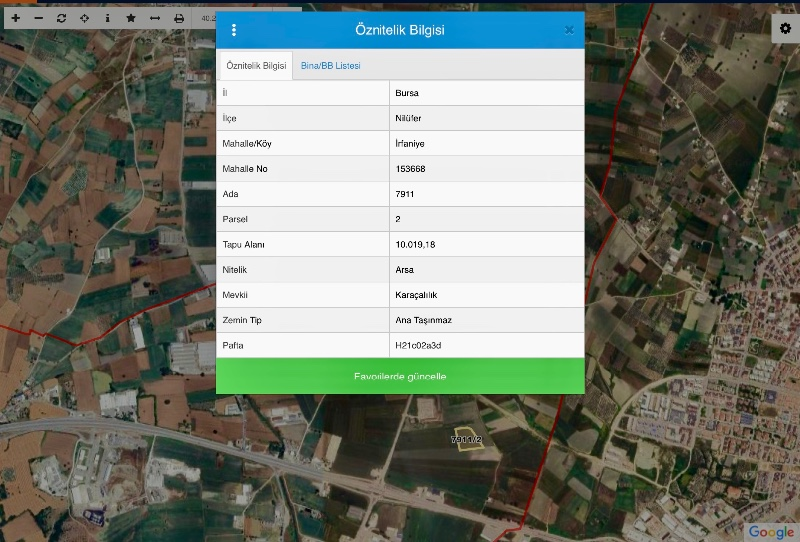
Task: Zoom out with the minus icon
Action: 38,18
